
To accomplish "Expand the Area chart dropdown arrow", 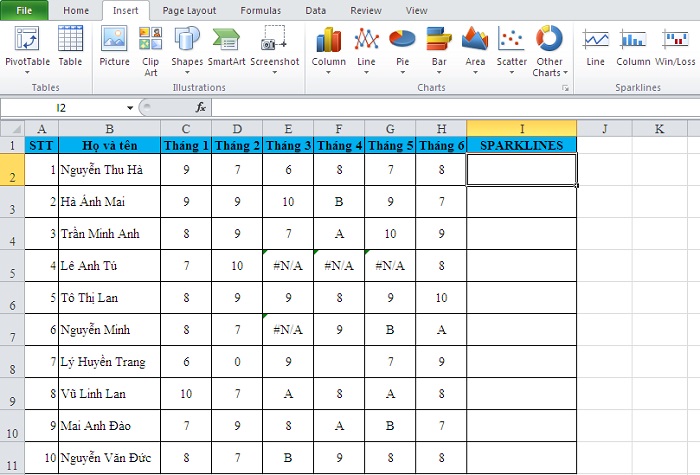I will (x=475, y=72).
